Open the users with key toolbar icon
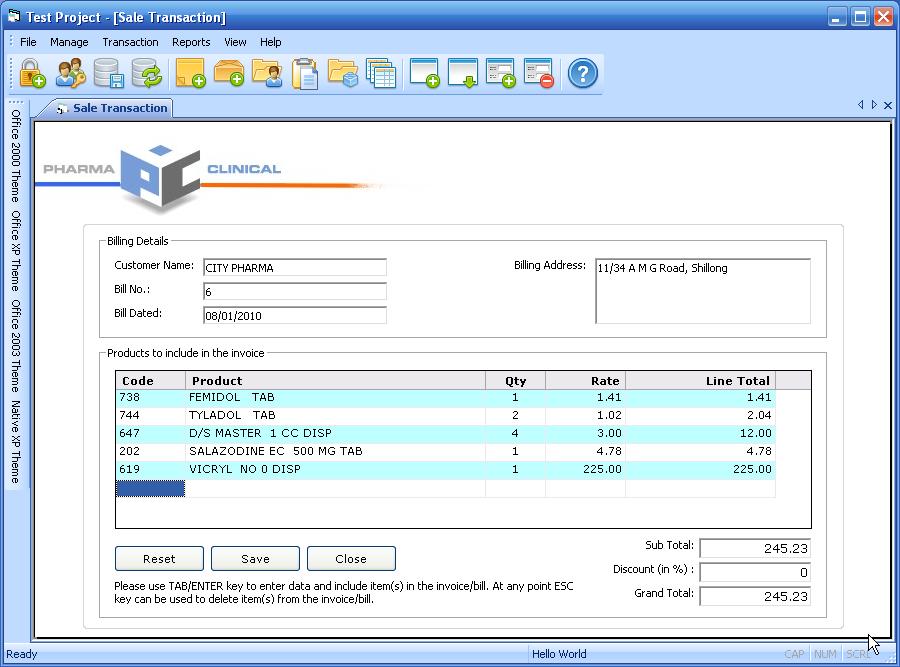 [x=70, y=74]
